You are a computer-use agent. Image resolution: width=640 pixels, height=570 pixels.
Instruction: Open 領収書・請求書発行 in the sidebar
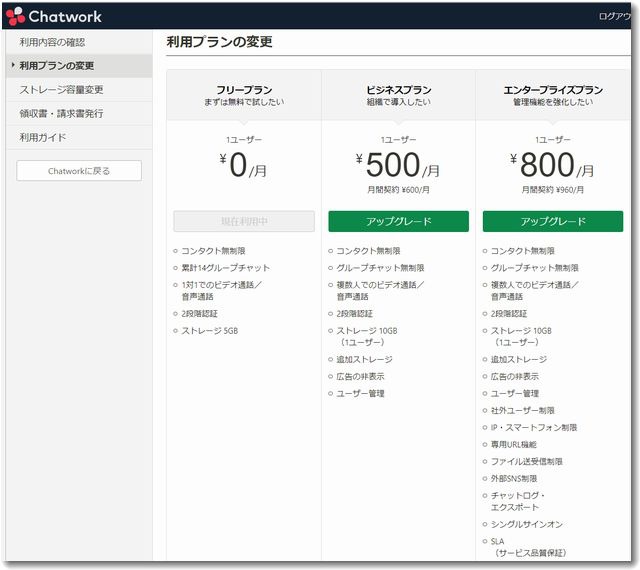coord(61,113)
